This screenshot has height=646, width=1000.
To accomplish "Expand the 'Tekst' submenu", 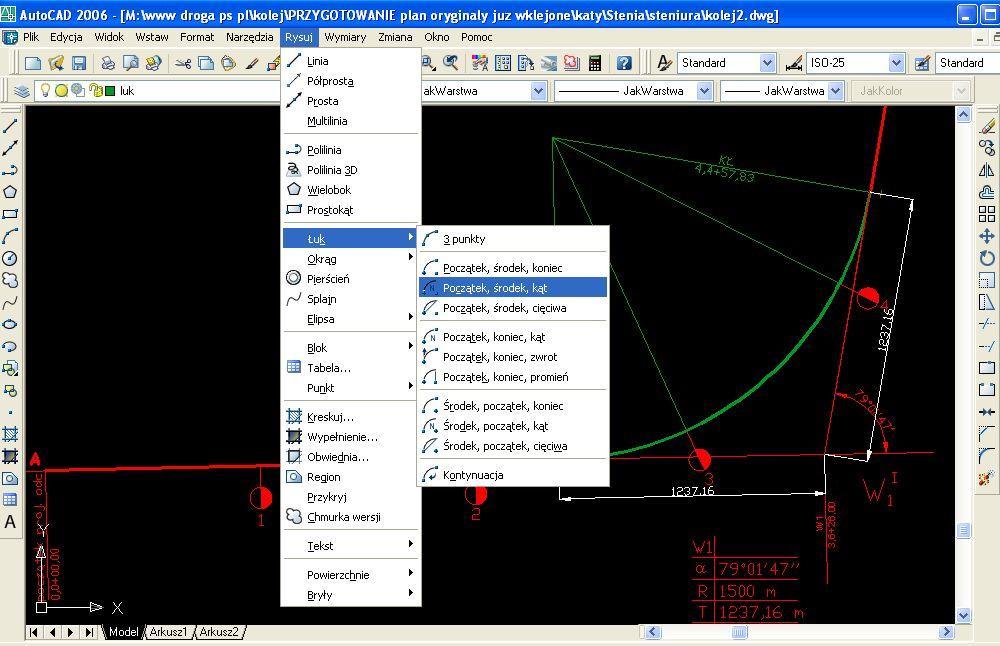I will 350,546.
